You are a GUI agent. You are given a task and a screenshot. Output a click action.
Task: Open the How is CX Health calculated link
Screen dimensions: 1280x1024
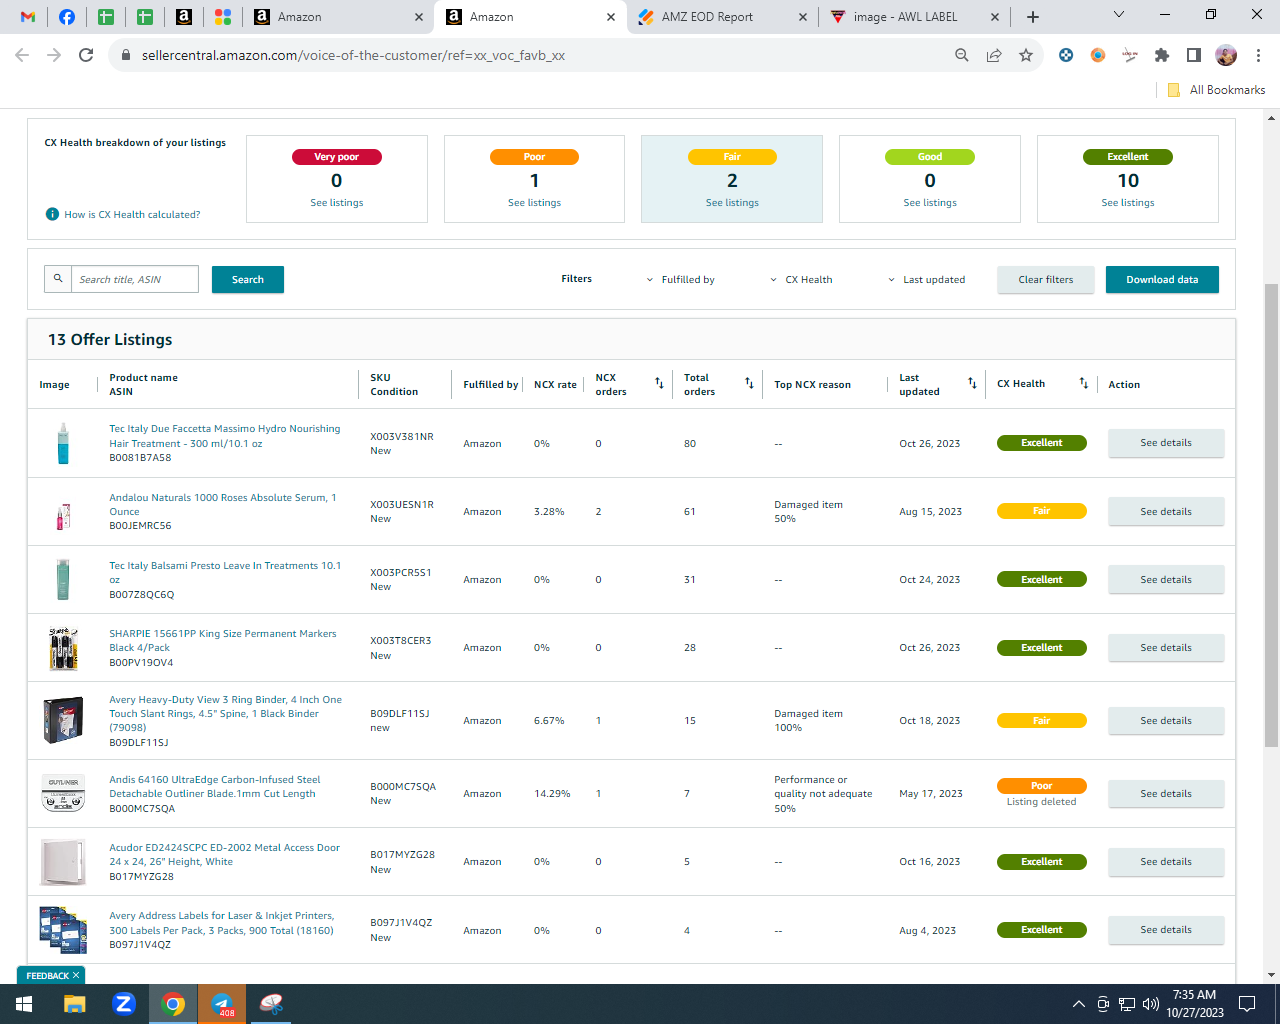click(x=132, y=215)
